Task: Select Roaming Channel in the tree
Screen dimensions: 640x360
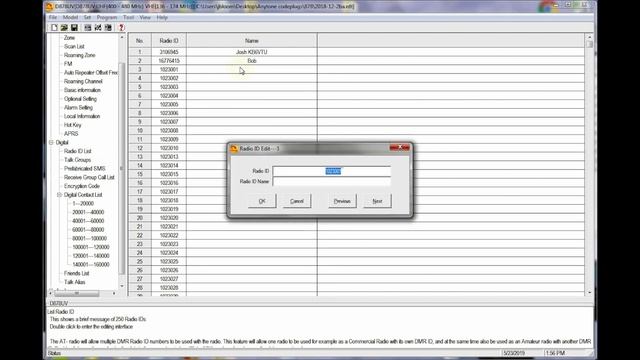Action: coord(83,81)
